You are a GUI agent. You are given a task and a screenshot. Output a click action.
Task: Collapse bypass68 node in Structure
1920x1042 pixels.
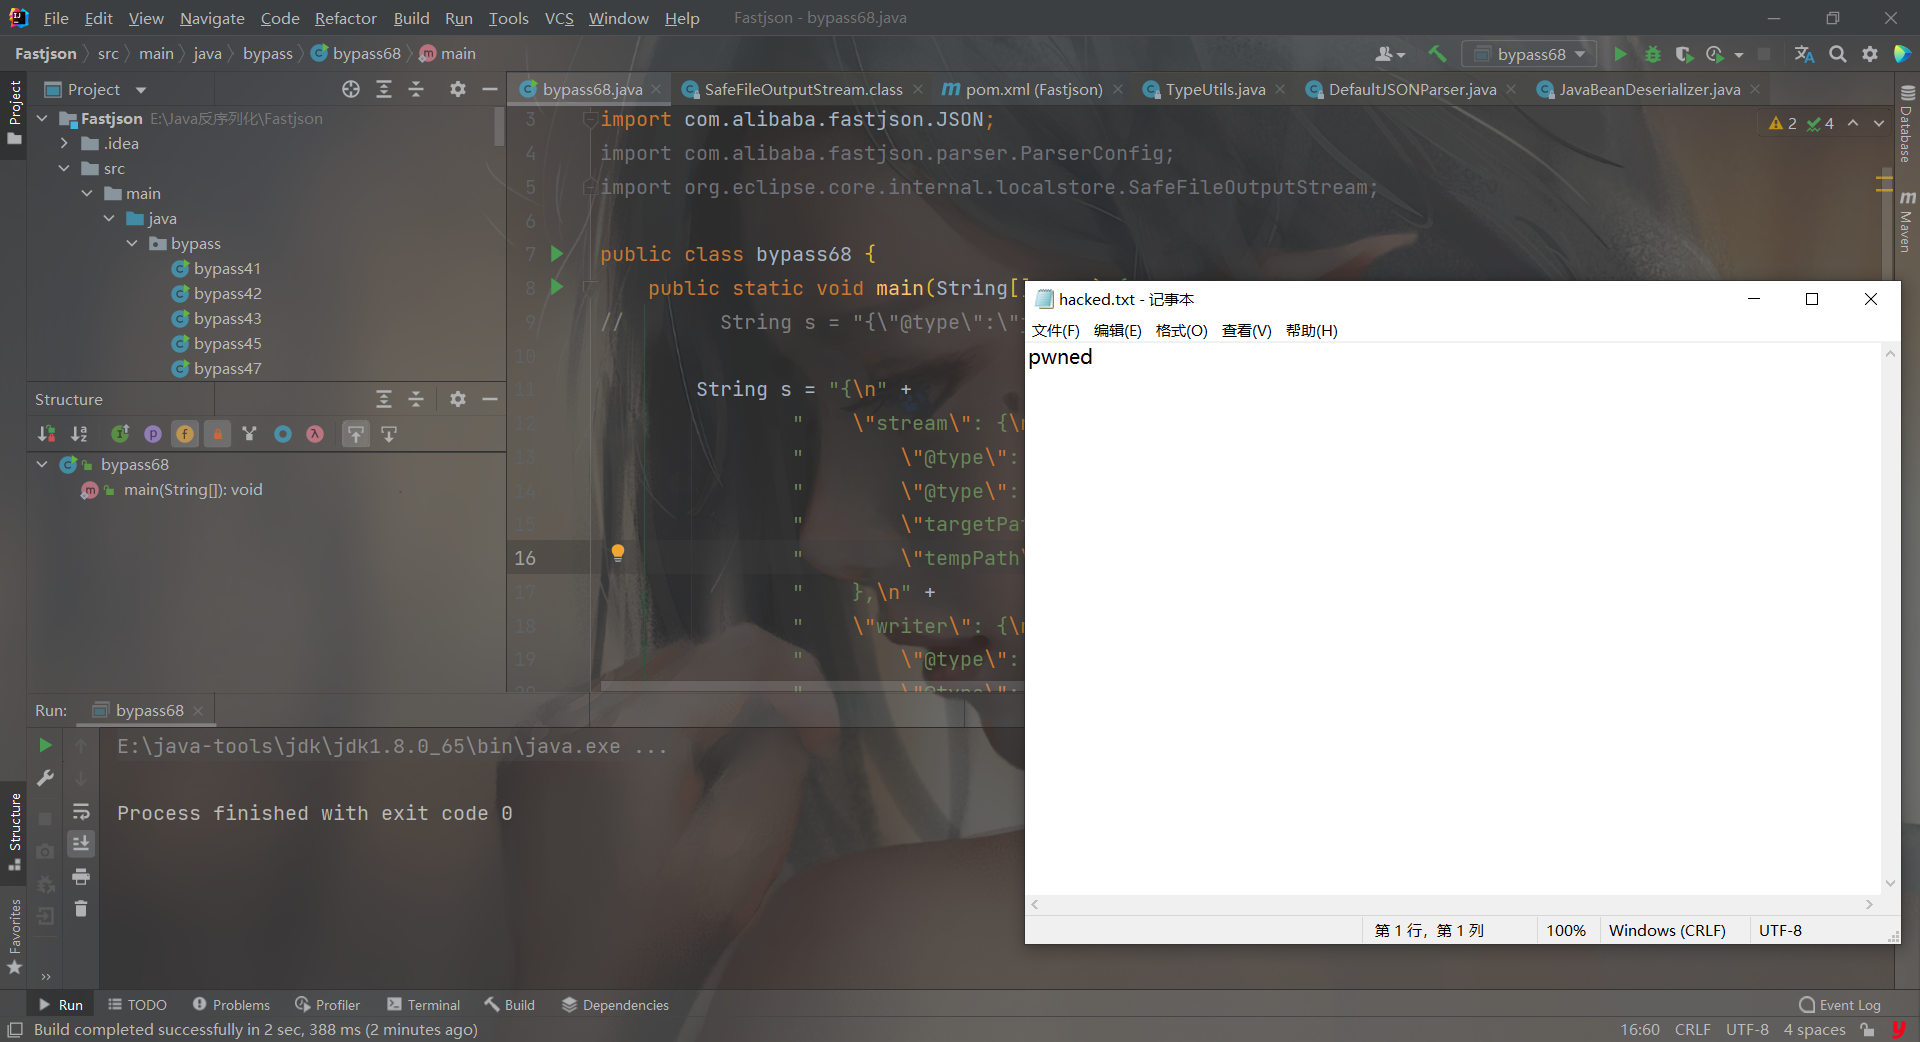[42, 464]
